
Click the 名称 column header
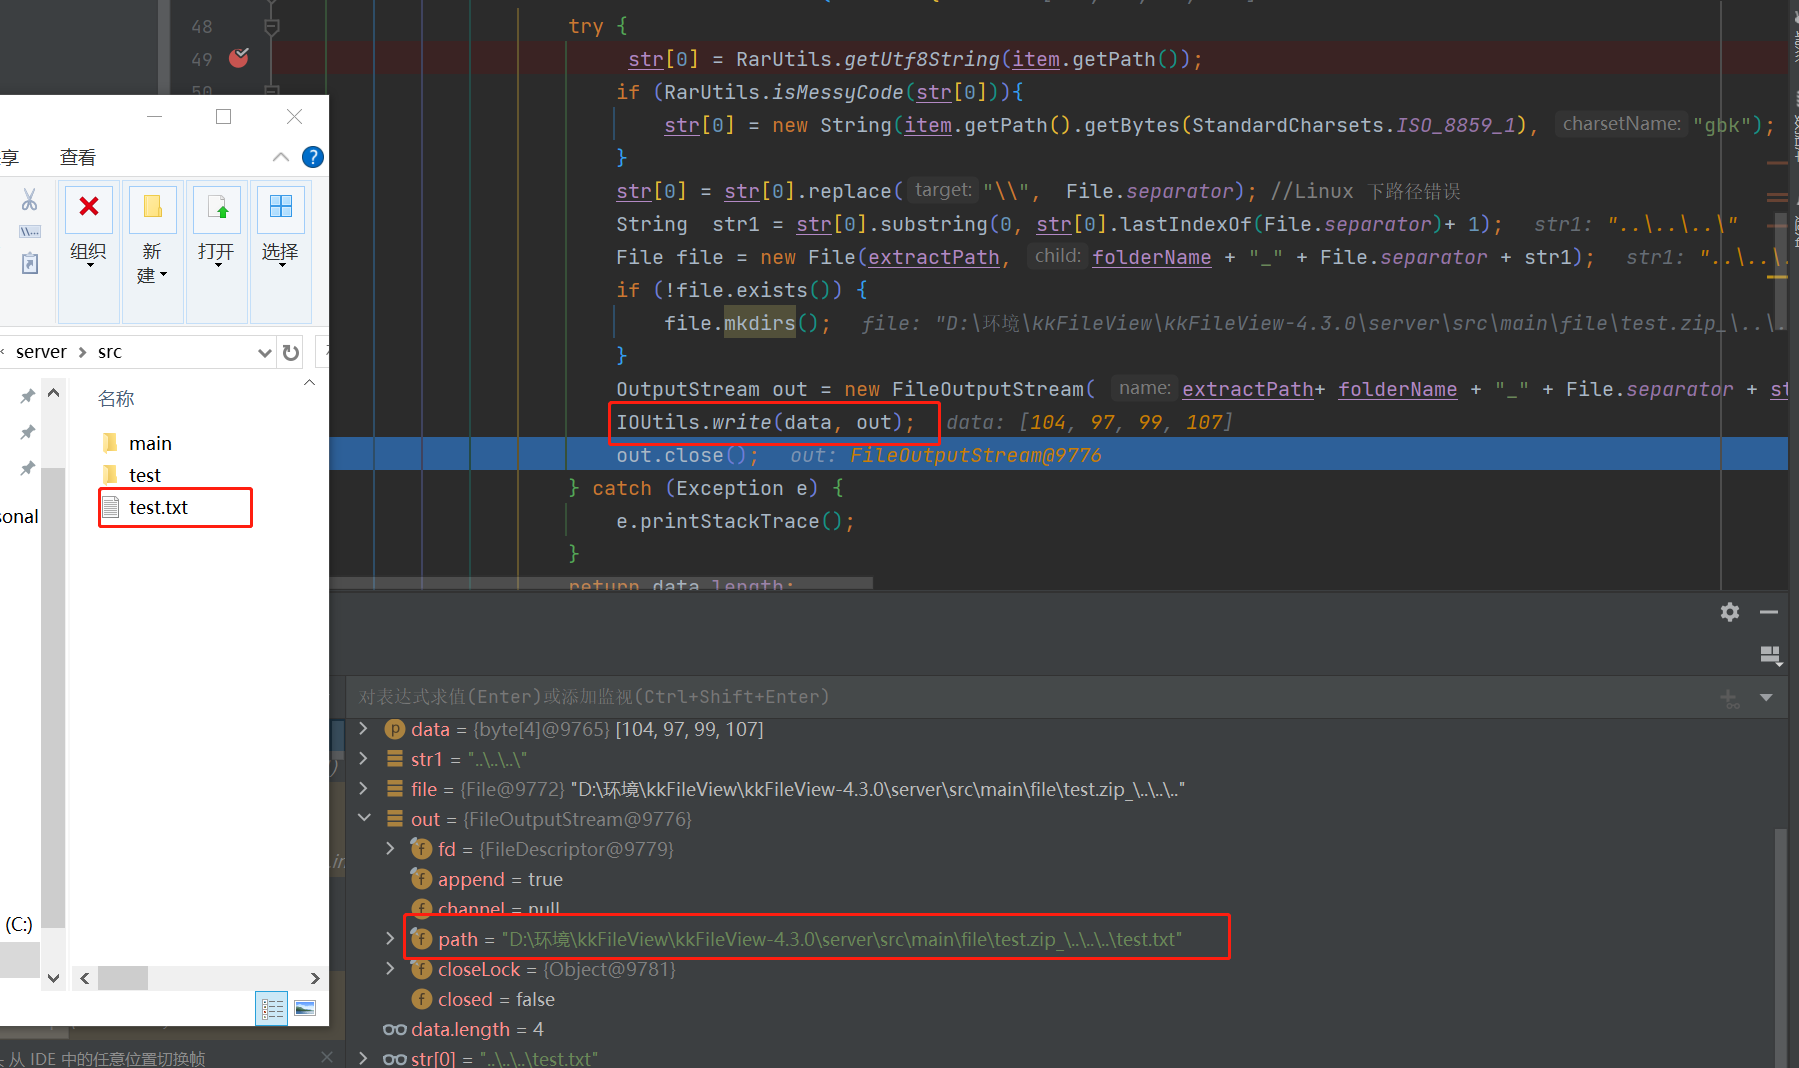[x=116, y=398]
